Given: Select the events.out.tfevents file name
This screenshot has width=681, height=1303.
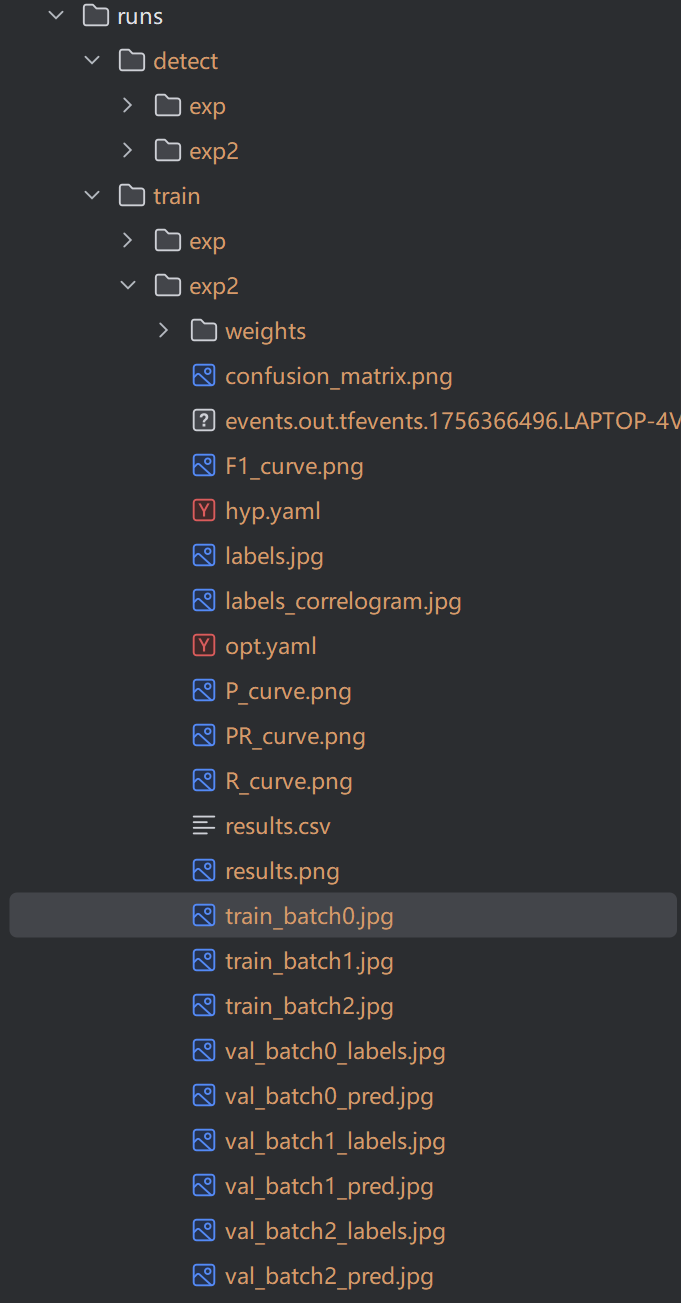Looking at the screenshot, I should [453, 422].
